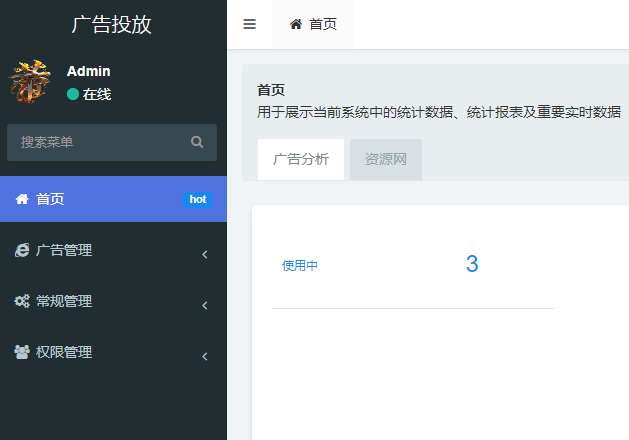Click the hot badge on 首页
This screenshot has height=440, width=629.
coord(198,199)
